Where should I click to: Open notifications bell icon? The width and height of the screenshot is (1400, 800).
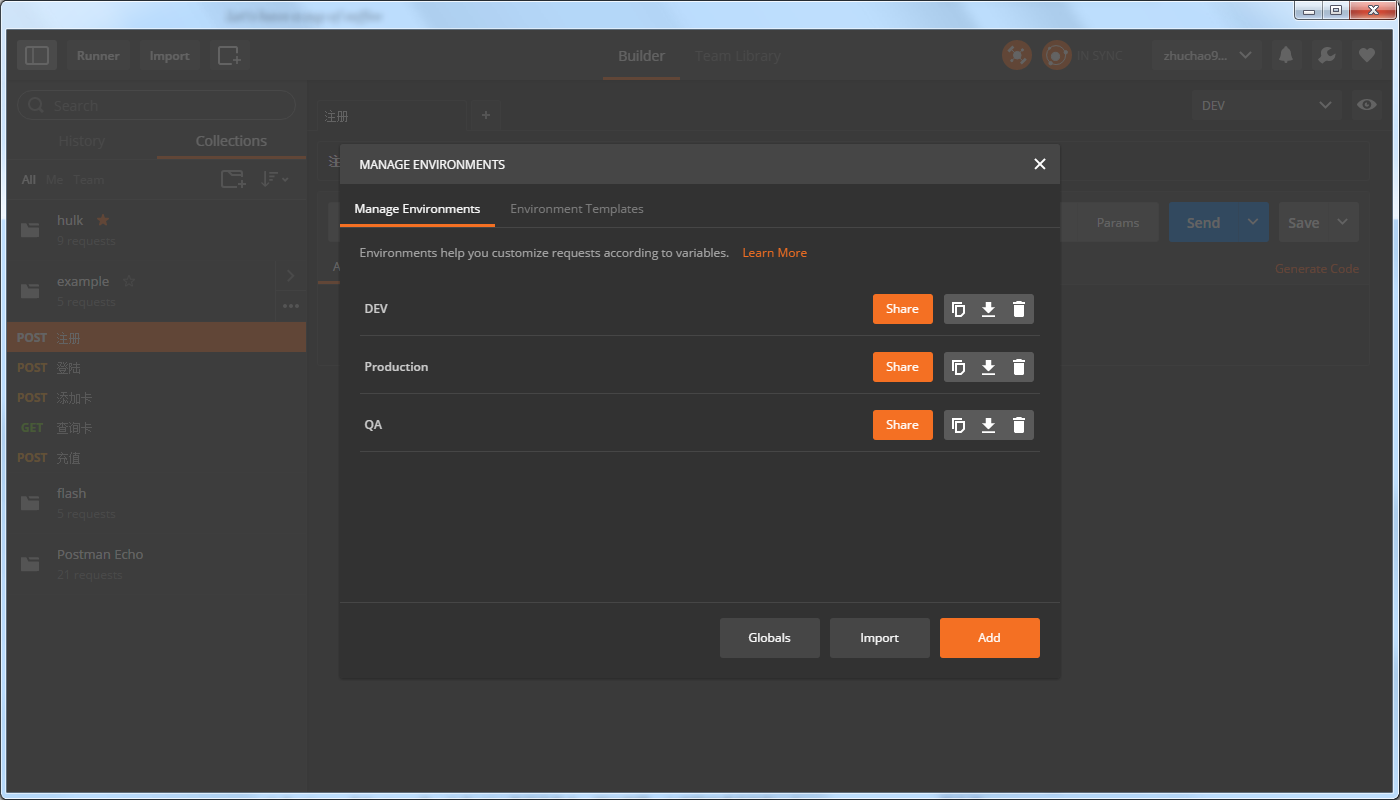tap(1286, 55)
